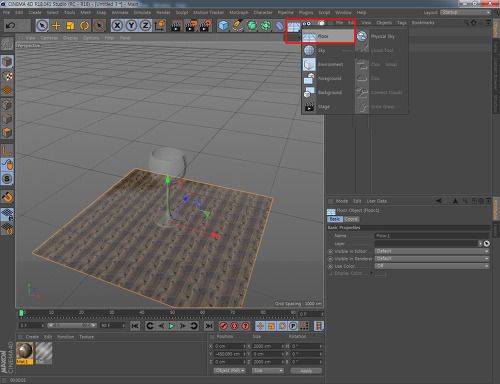The width and height of the screenshot is (500, 384).
Task: Click the Record Active Objects button
Action: (223, 326)
